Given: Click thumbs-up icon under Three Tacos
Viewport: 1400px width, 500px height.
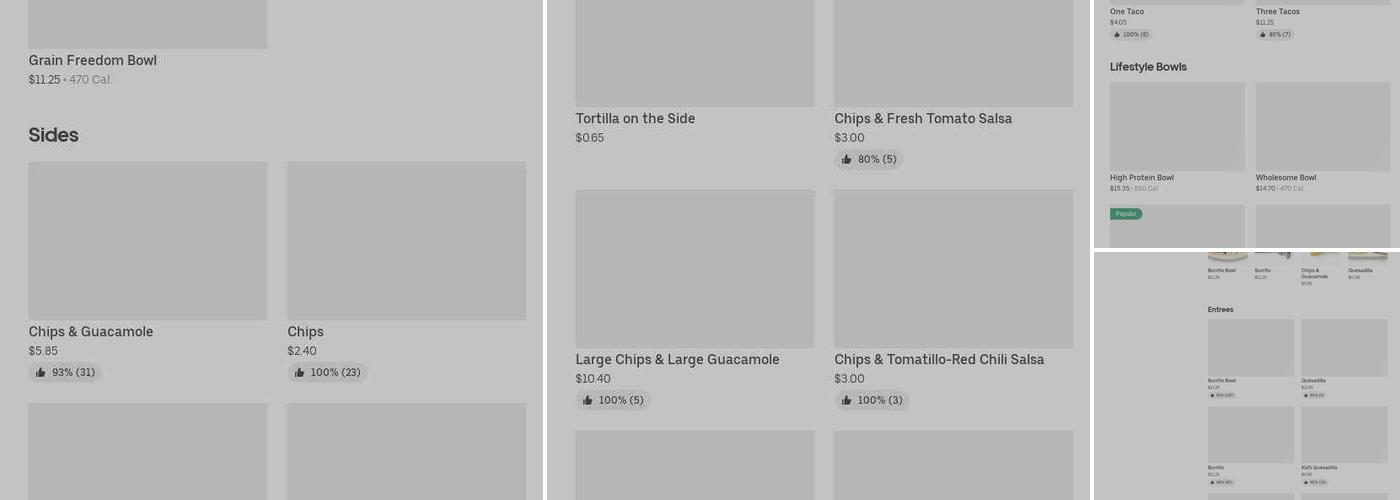Looking at the screenshot, I should 1263,35.
